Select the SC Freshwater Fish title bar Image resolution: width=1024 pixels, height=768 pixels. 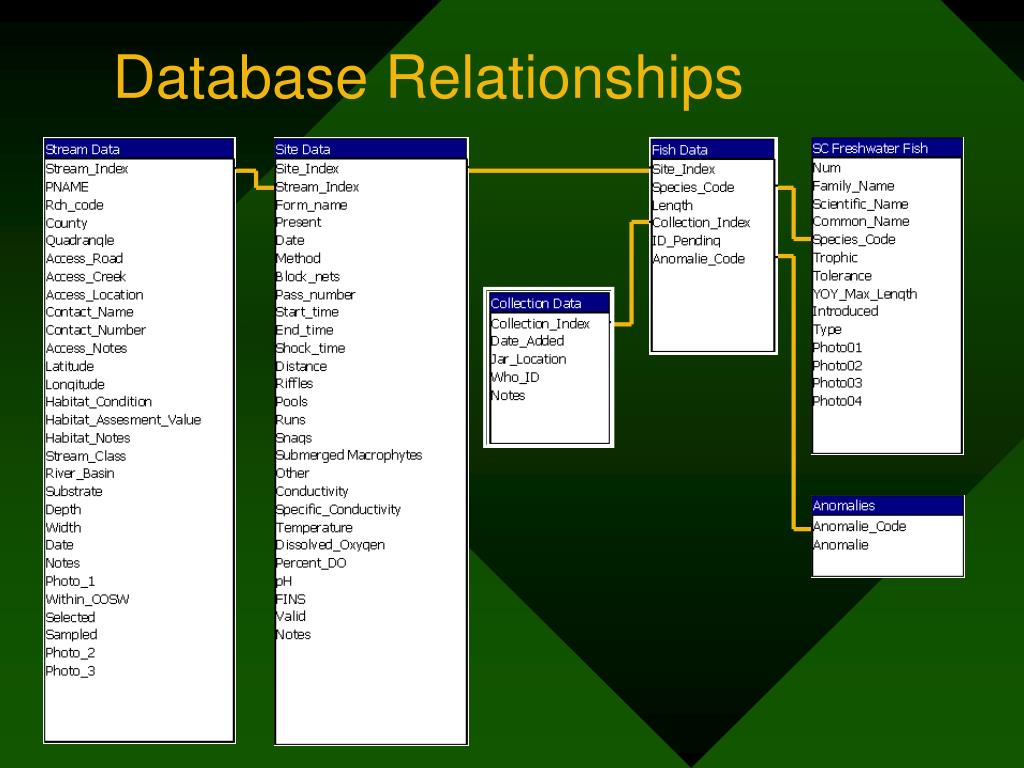tap(887, 148)
